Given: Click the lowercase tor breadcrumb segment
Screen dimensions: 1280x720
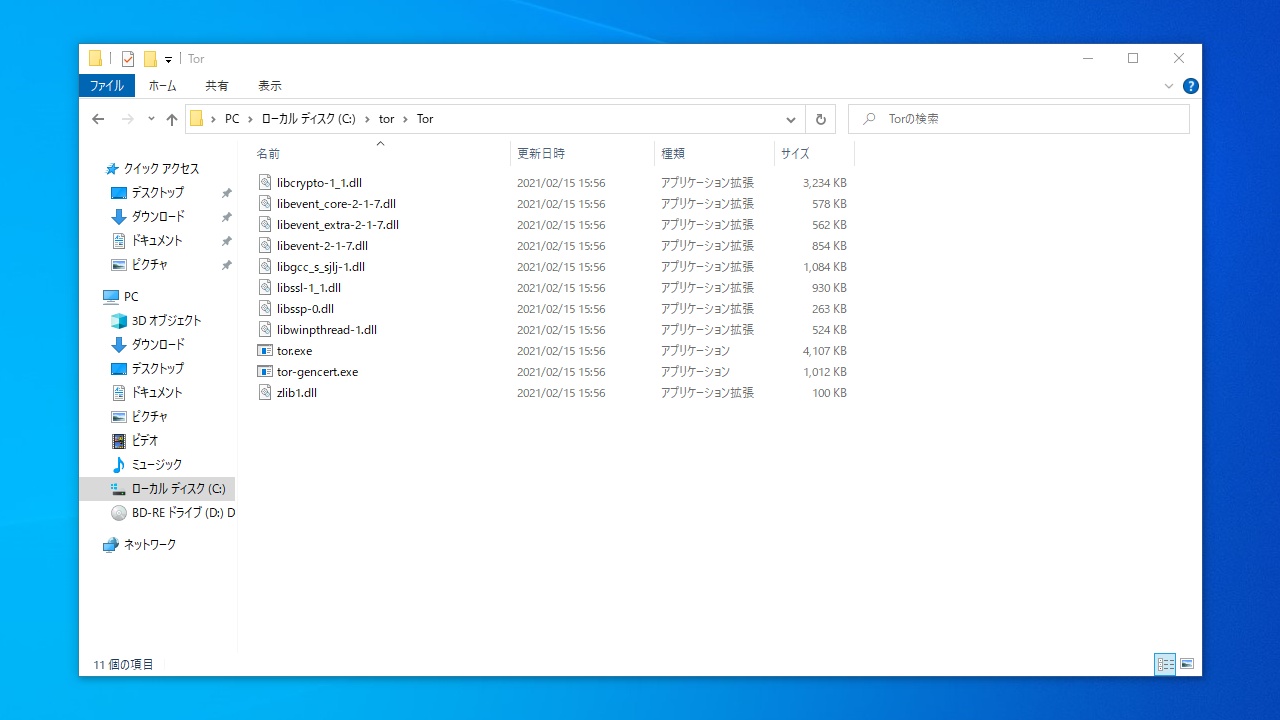Looking at the screenshot, I should click(x=386, y=119).
